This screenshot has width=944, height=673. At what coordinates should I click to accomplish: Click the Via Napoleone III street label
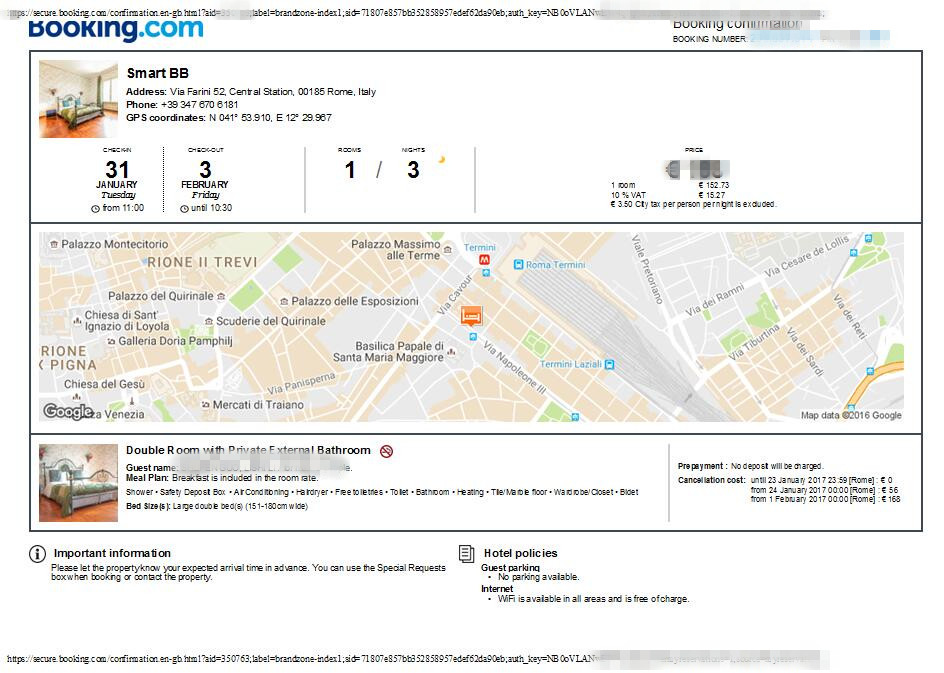(x=515, y=368)
